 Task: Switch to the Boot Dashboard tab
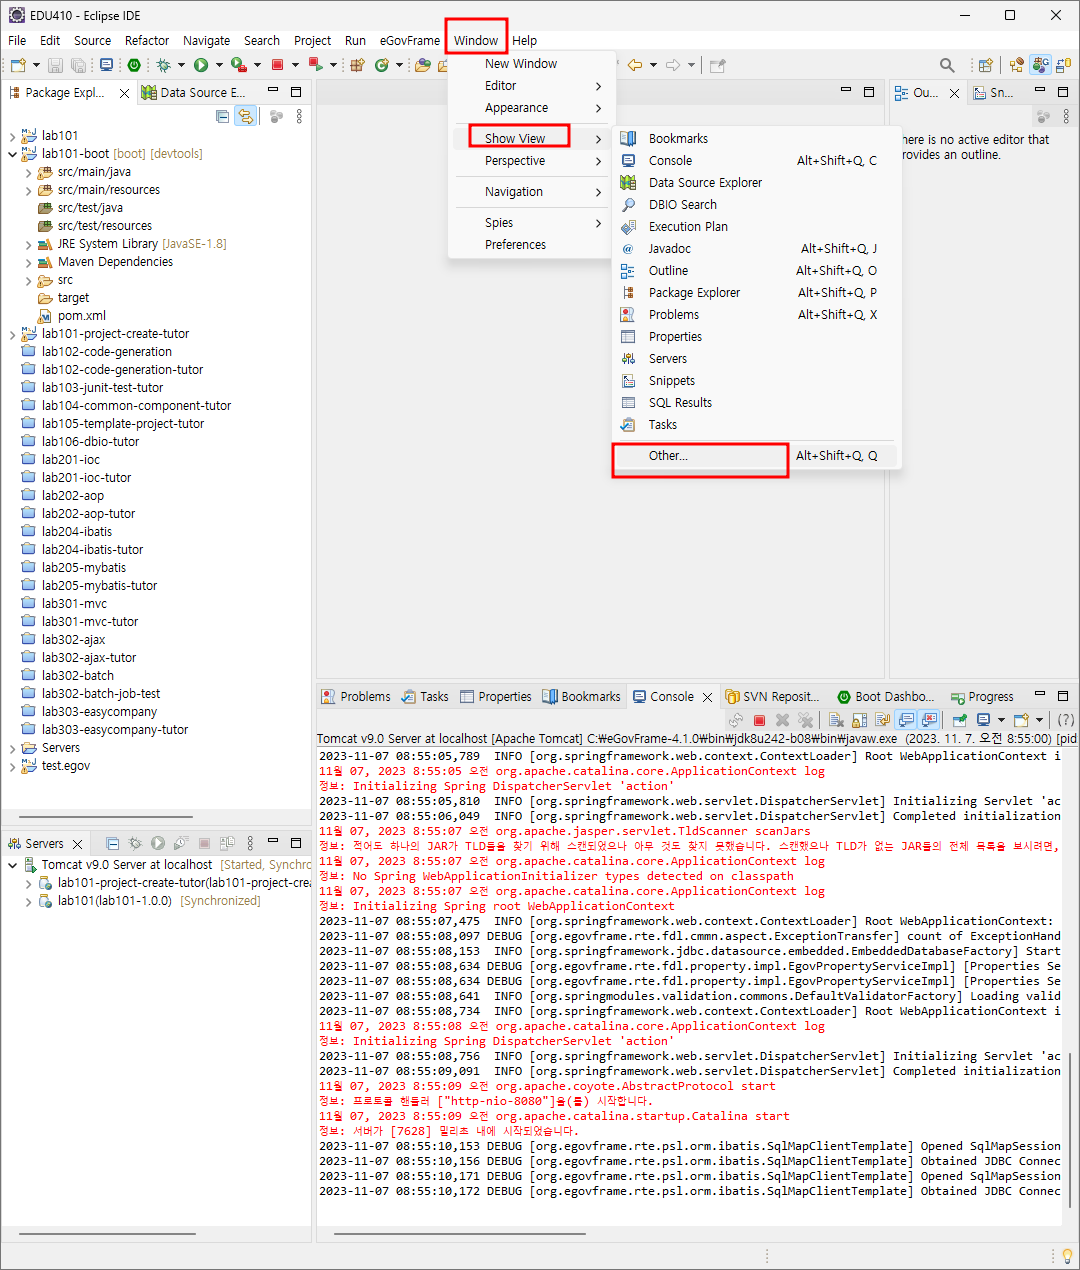coord(886,696)
